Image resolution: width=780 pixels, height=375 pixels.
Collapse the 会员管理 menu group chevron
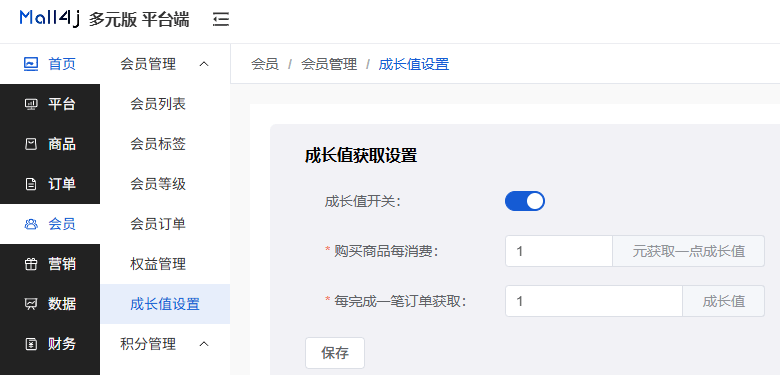(204, 64)
